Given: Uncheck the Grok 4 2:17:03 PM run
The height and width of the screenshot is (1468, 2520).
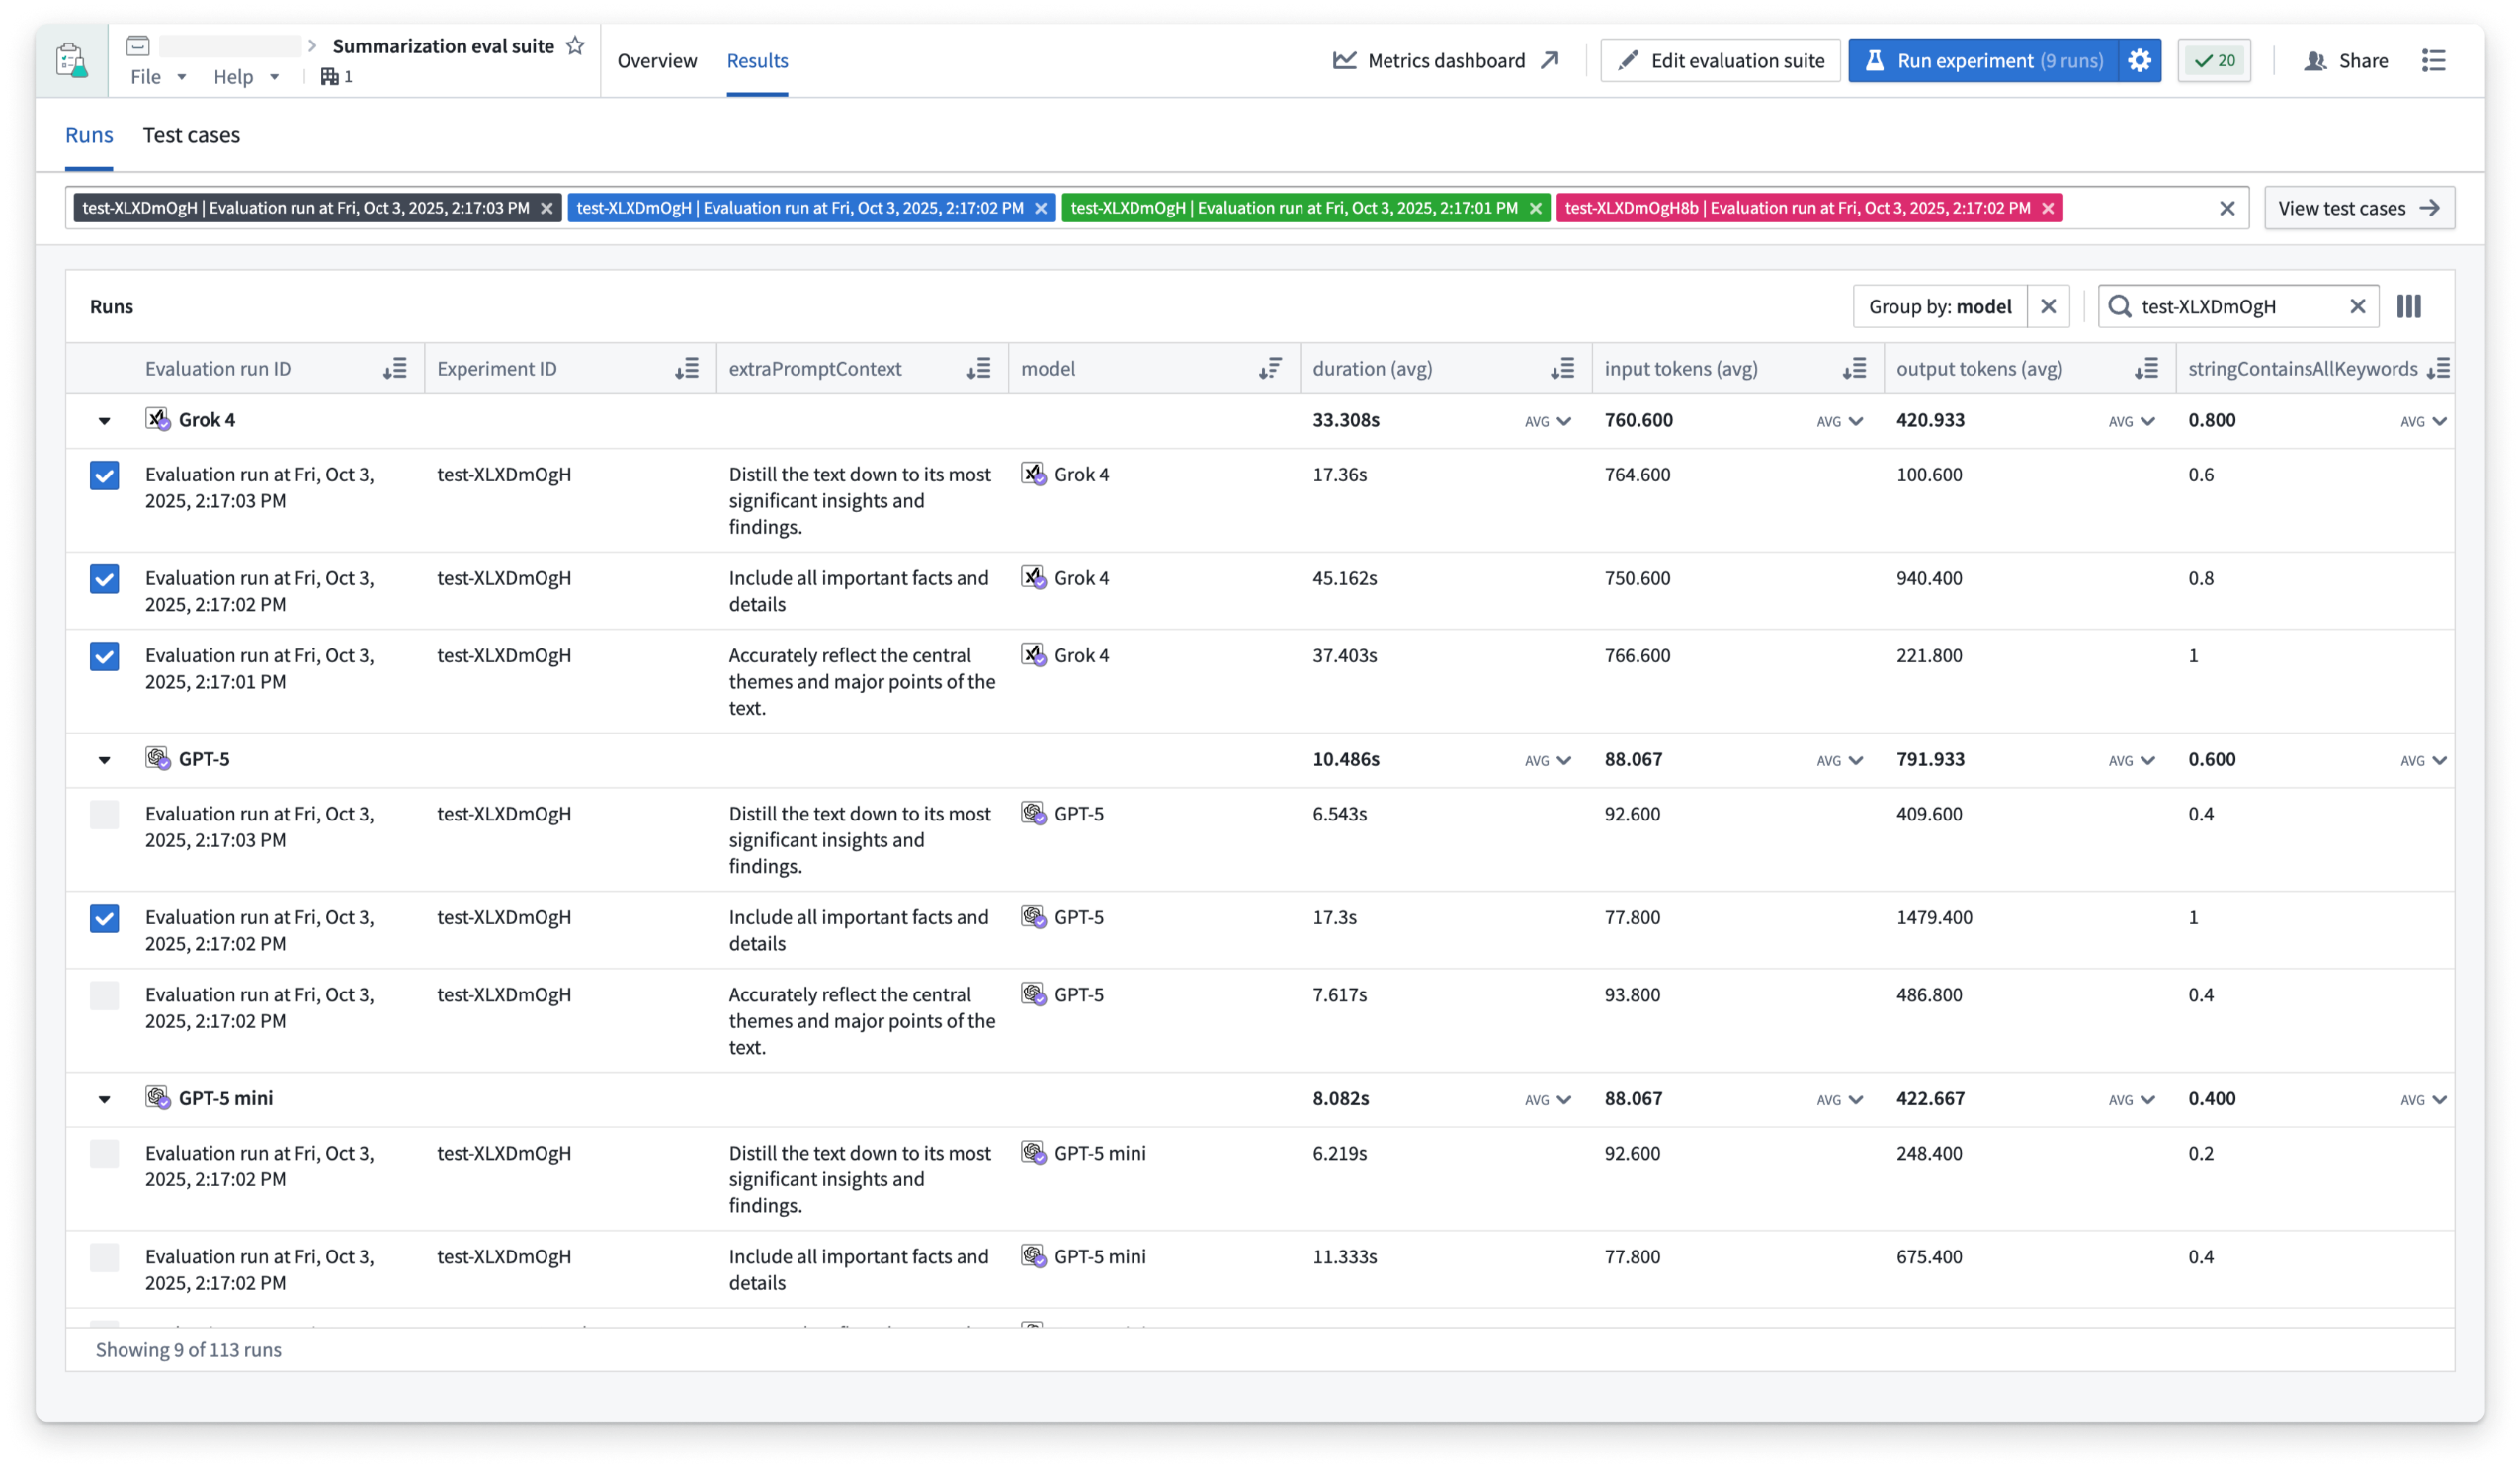Looking at the screenshot, I should point(104,475).
